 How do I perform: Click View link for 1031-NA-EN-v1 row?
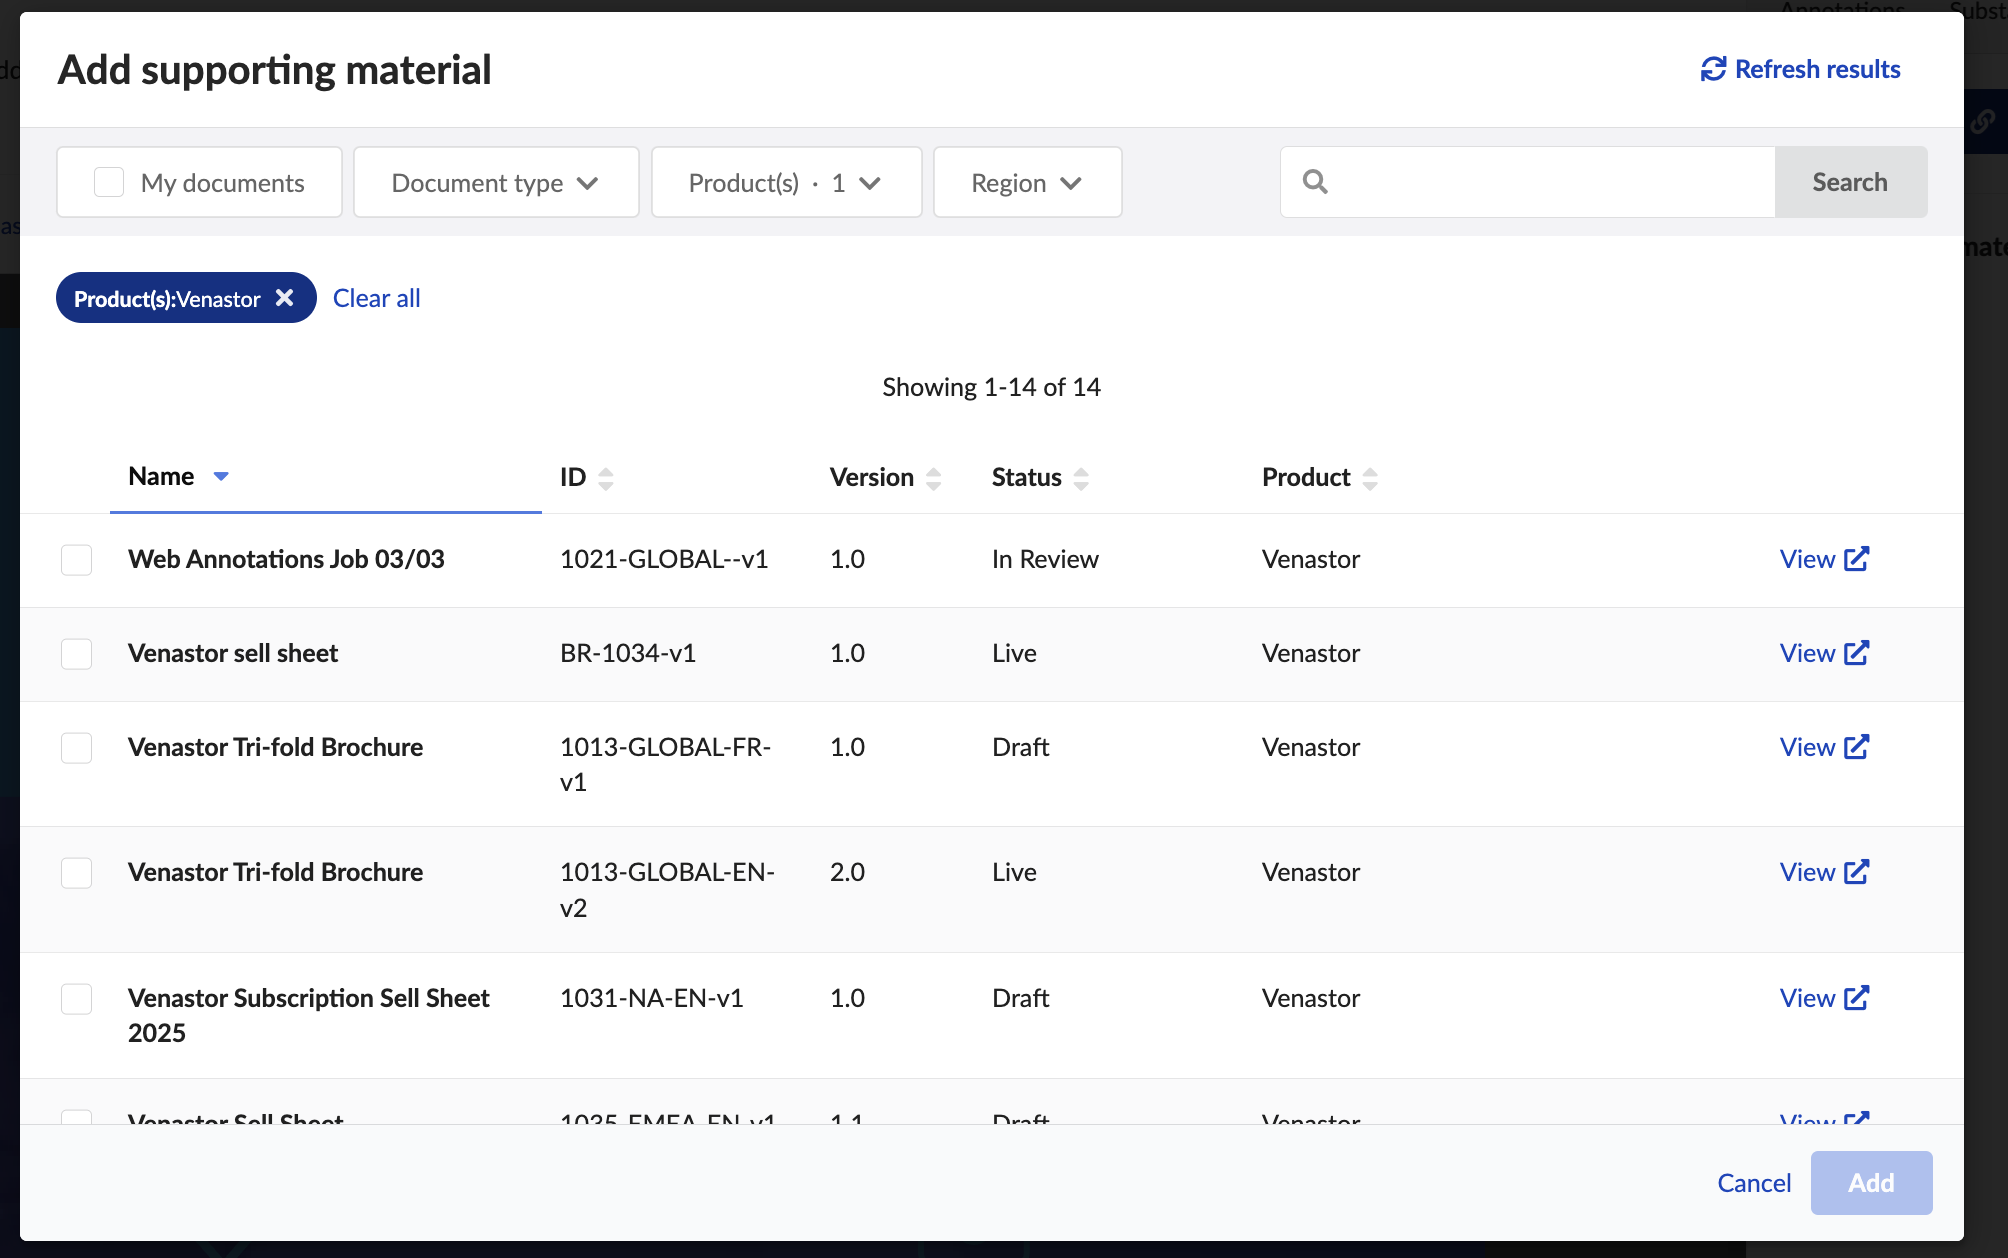click(x=1807, y=998)
